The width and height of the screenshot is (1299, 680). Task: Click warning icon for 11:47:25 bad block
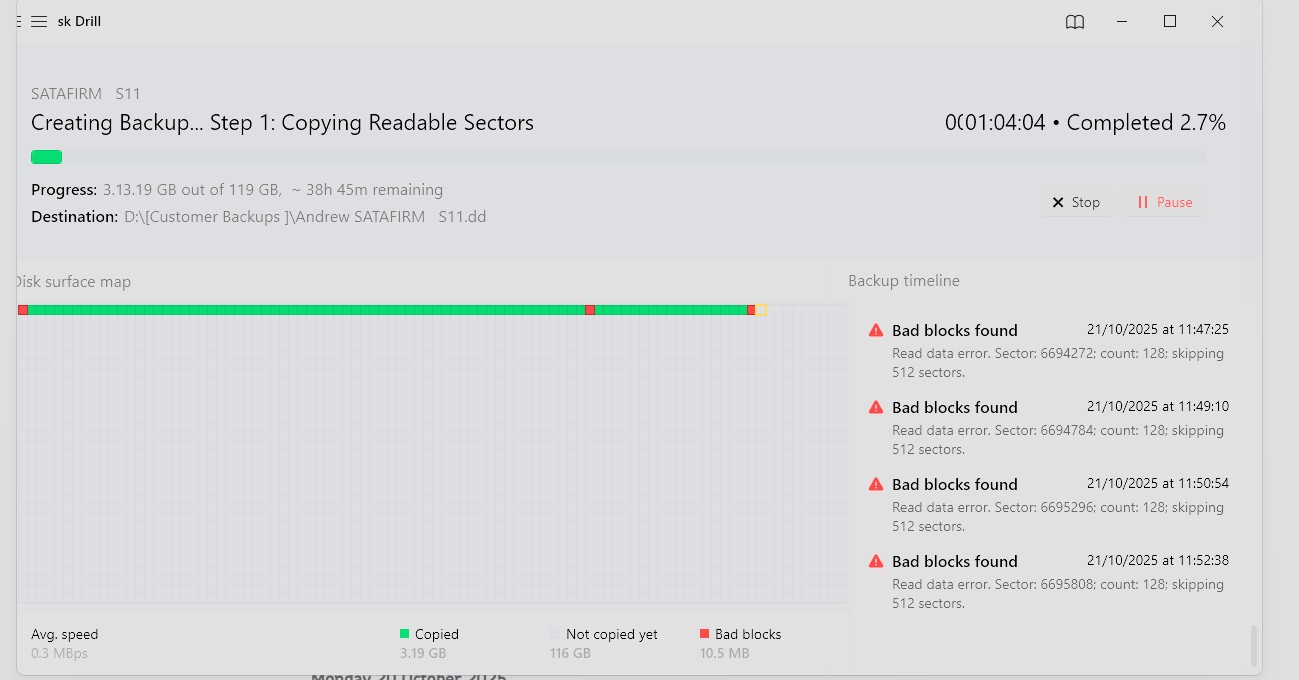coord(876,330)
